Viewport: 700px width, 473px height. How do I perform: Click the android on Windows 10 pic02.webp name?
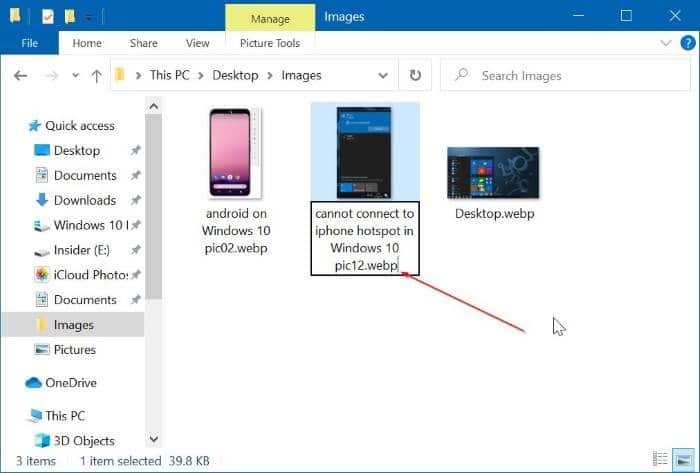236,231
